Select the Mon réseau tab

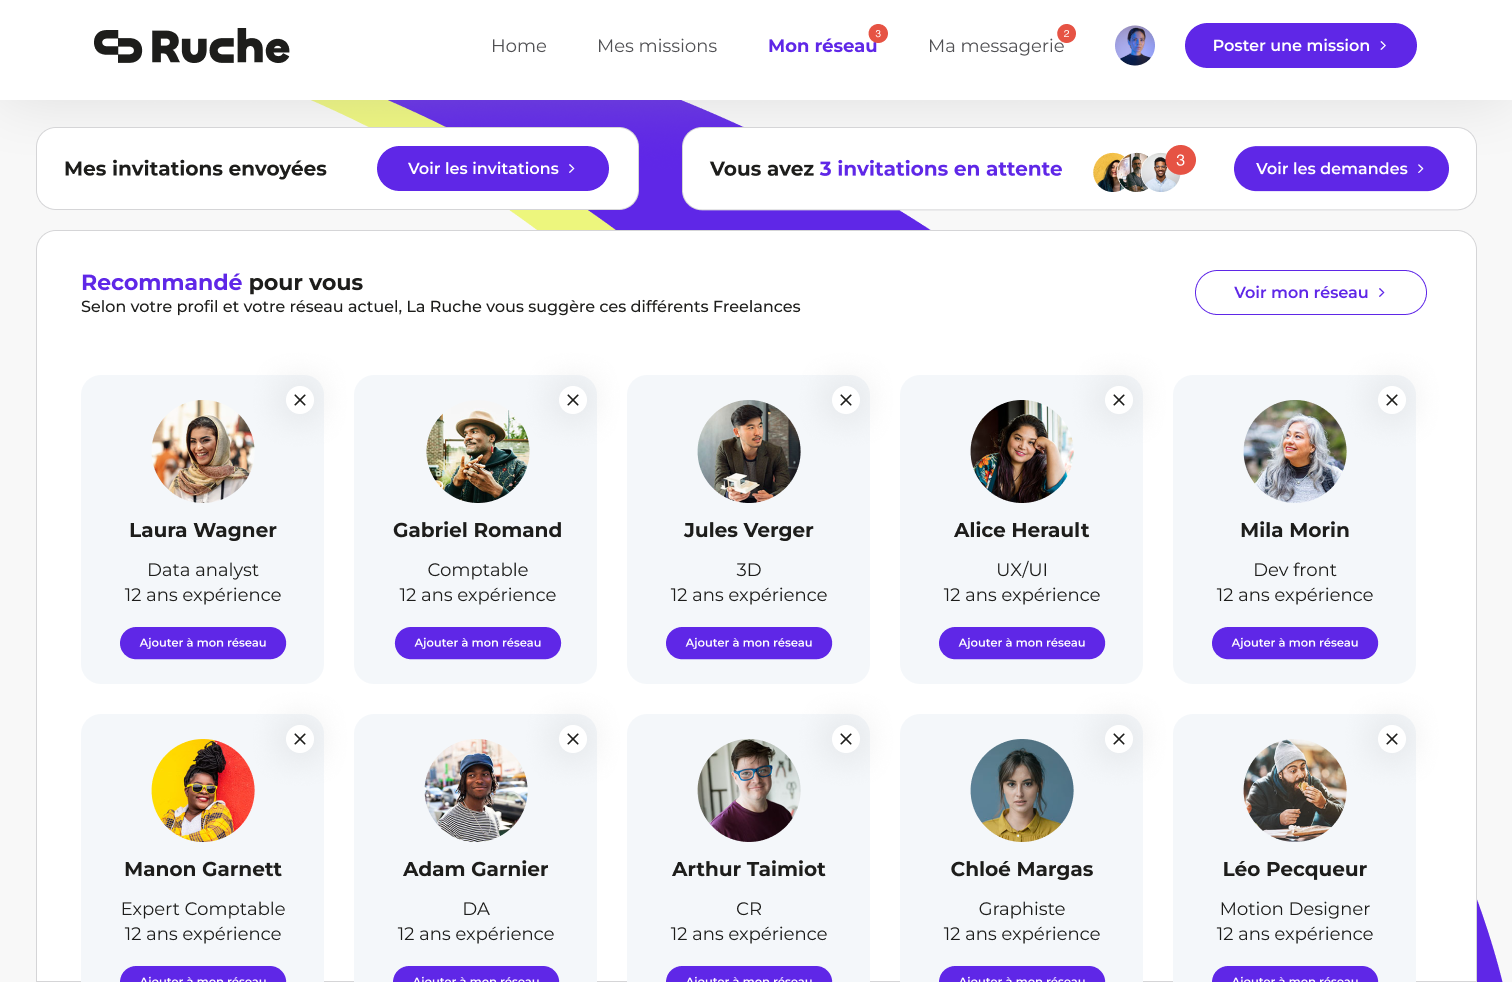coord(822,46)
